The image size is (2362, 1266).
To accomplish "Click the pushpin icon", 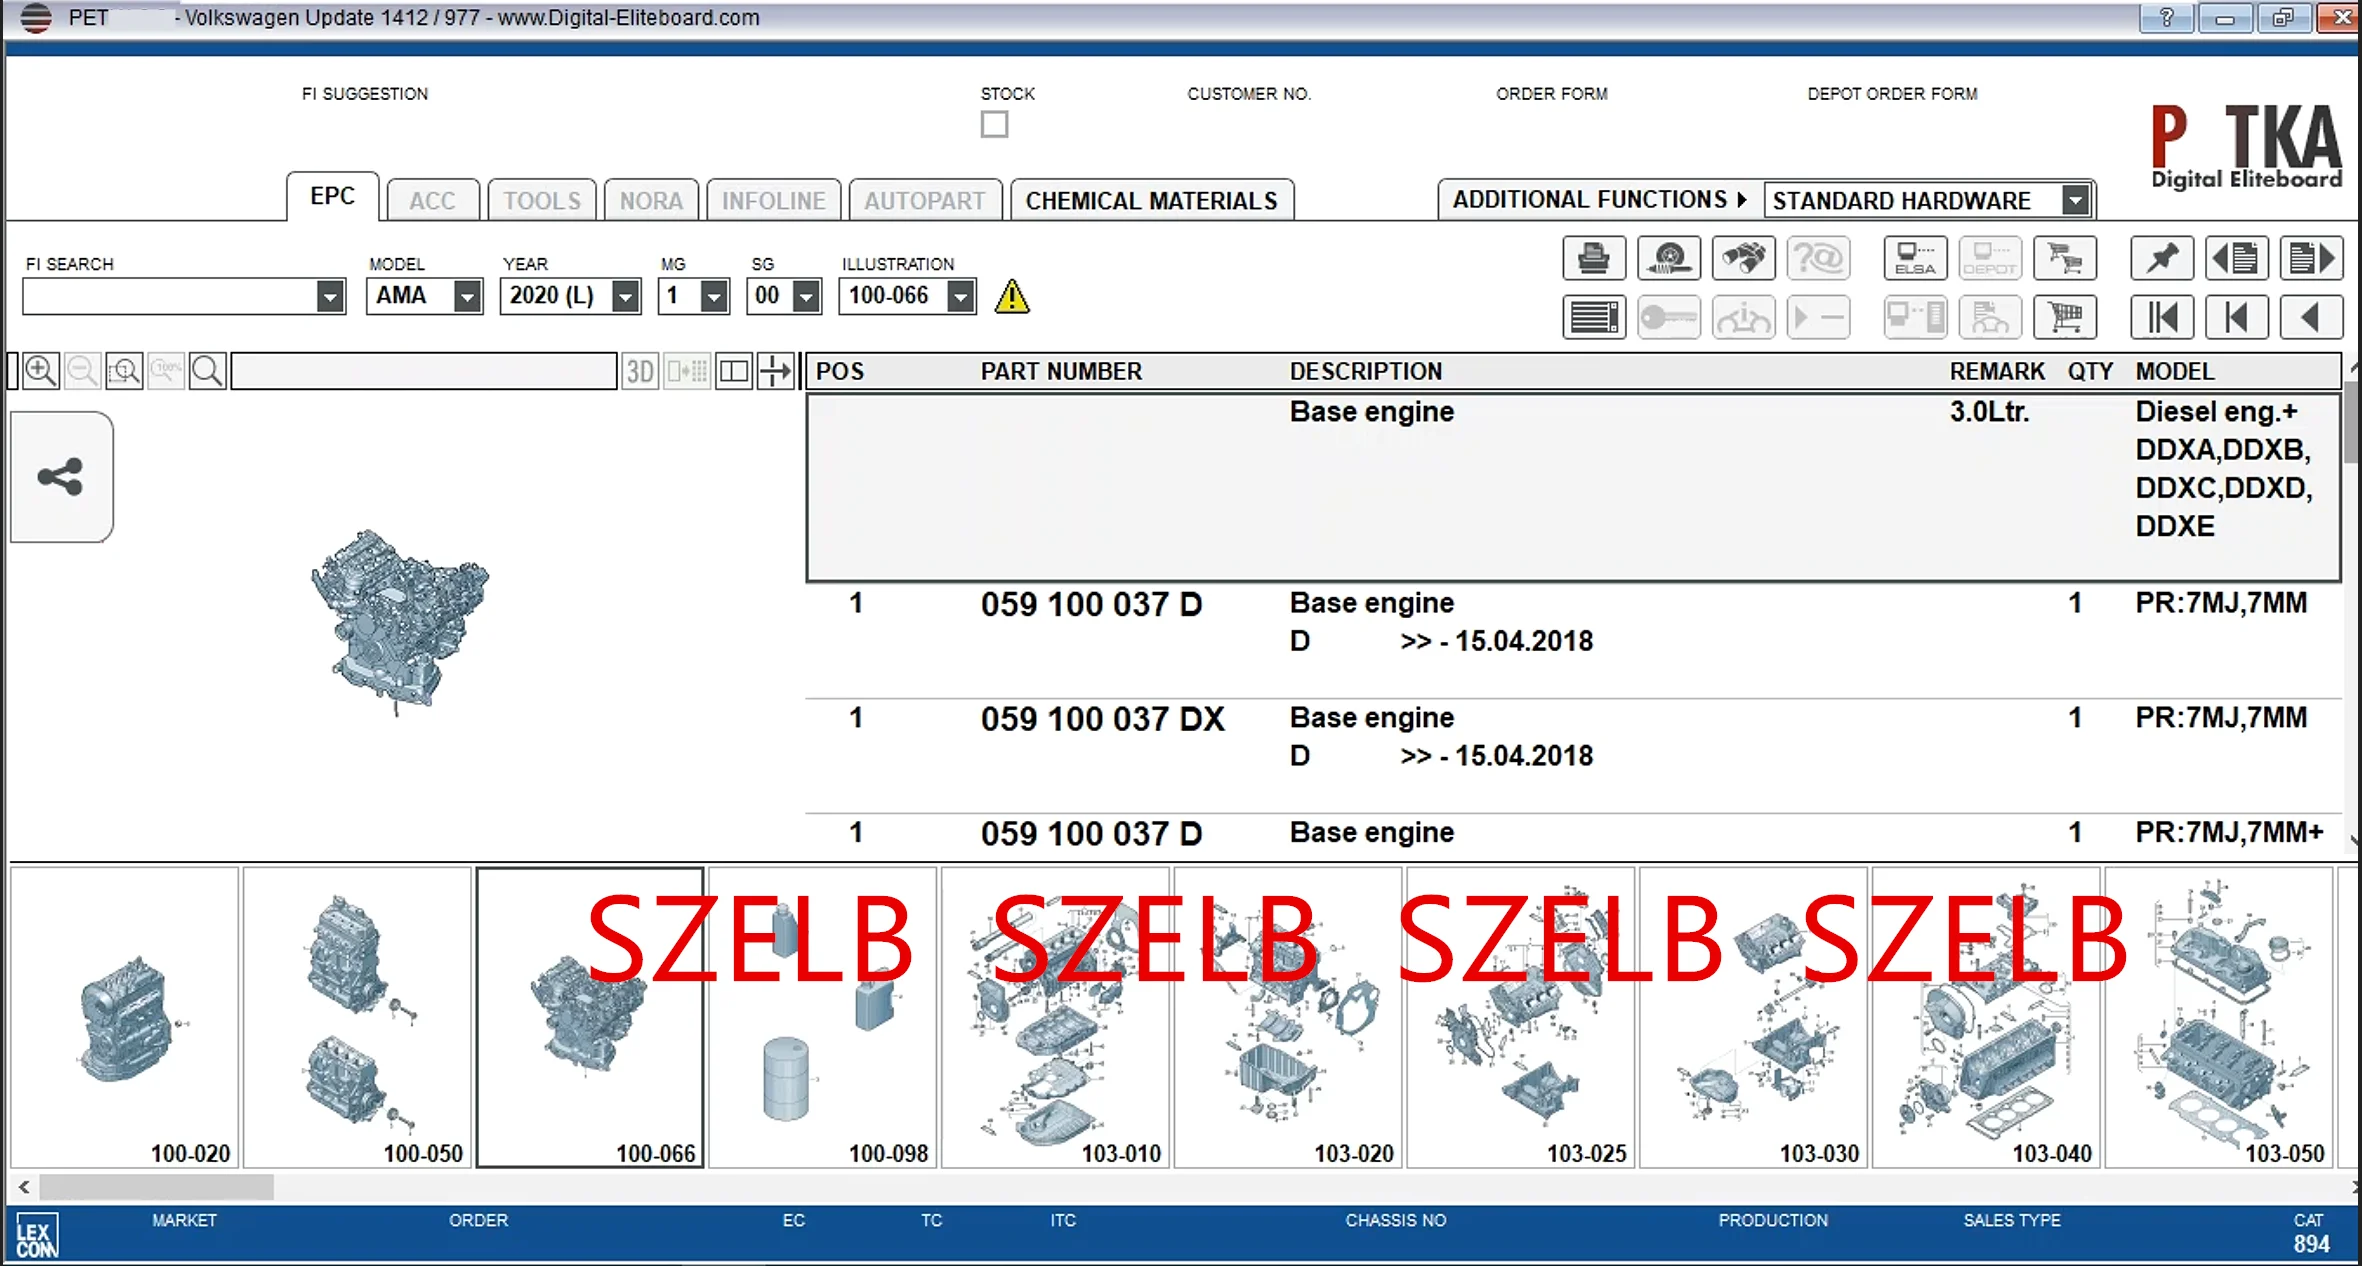I will pyautogui.click(x=2161, y=259).
